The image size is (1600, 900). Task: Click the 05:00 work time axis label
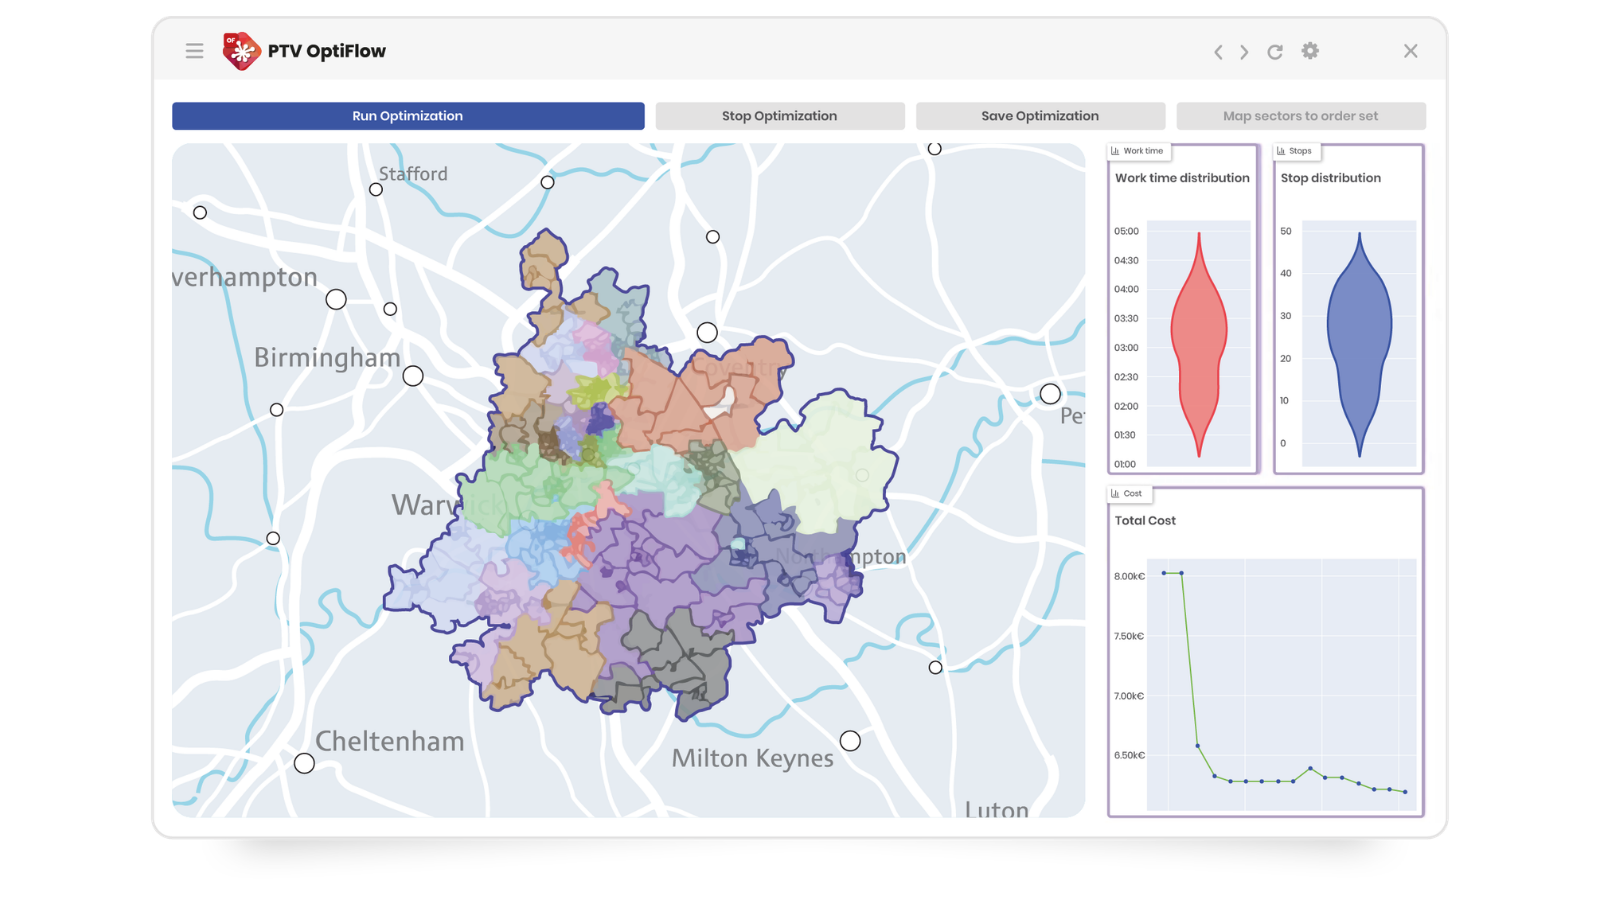point(1126,231)
